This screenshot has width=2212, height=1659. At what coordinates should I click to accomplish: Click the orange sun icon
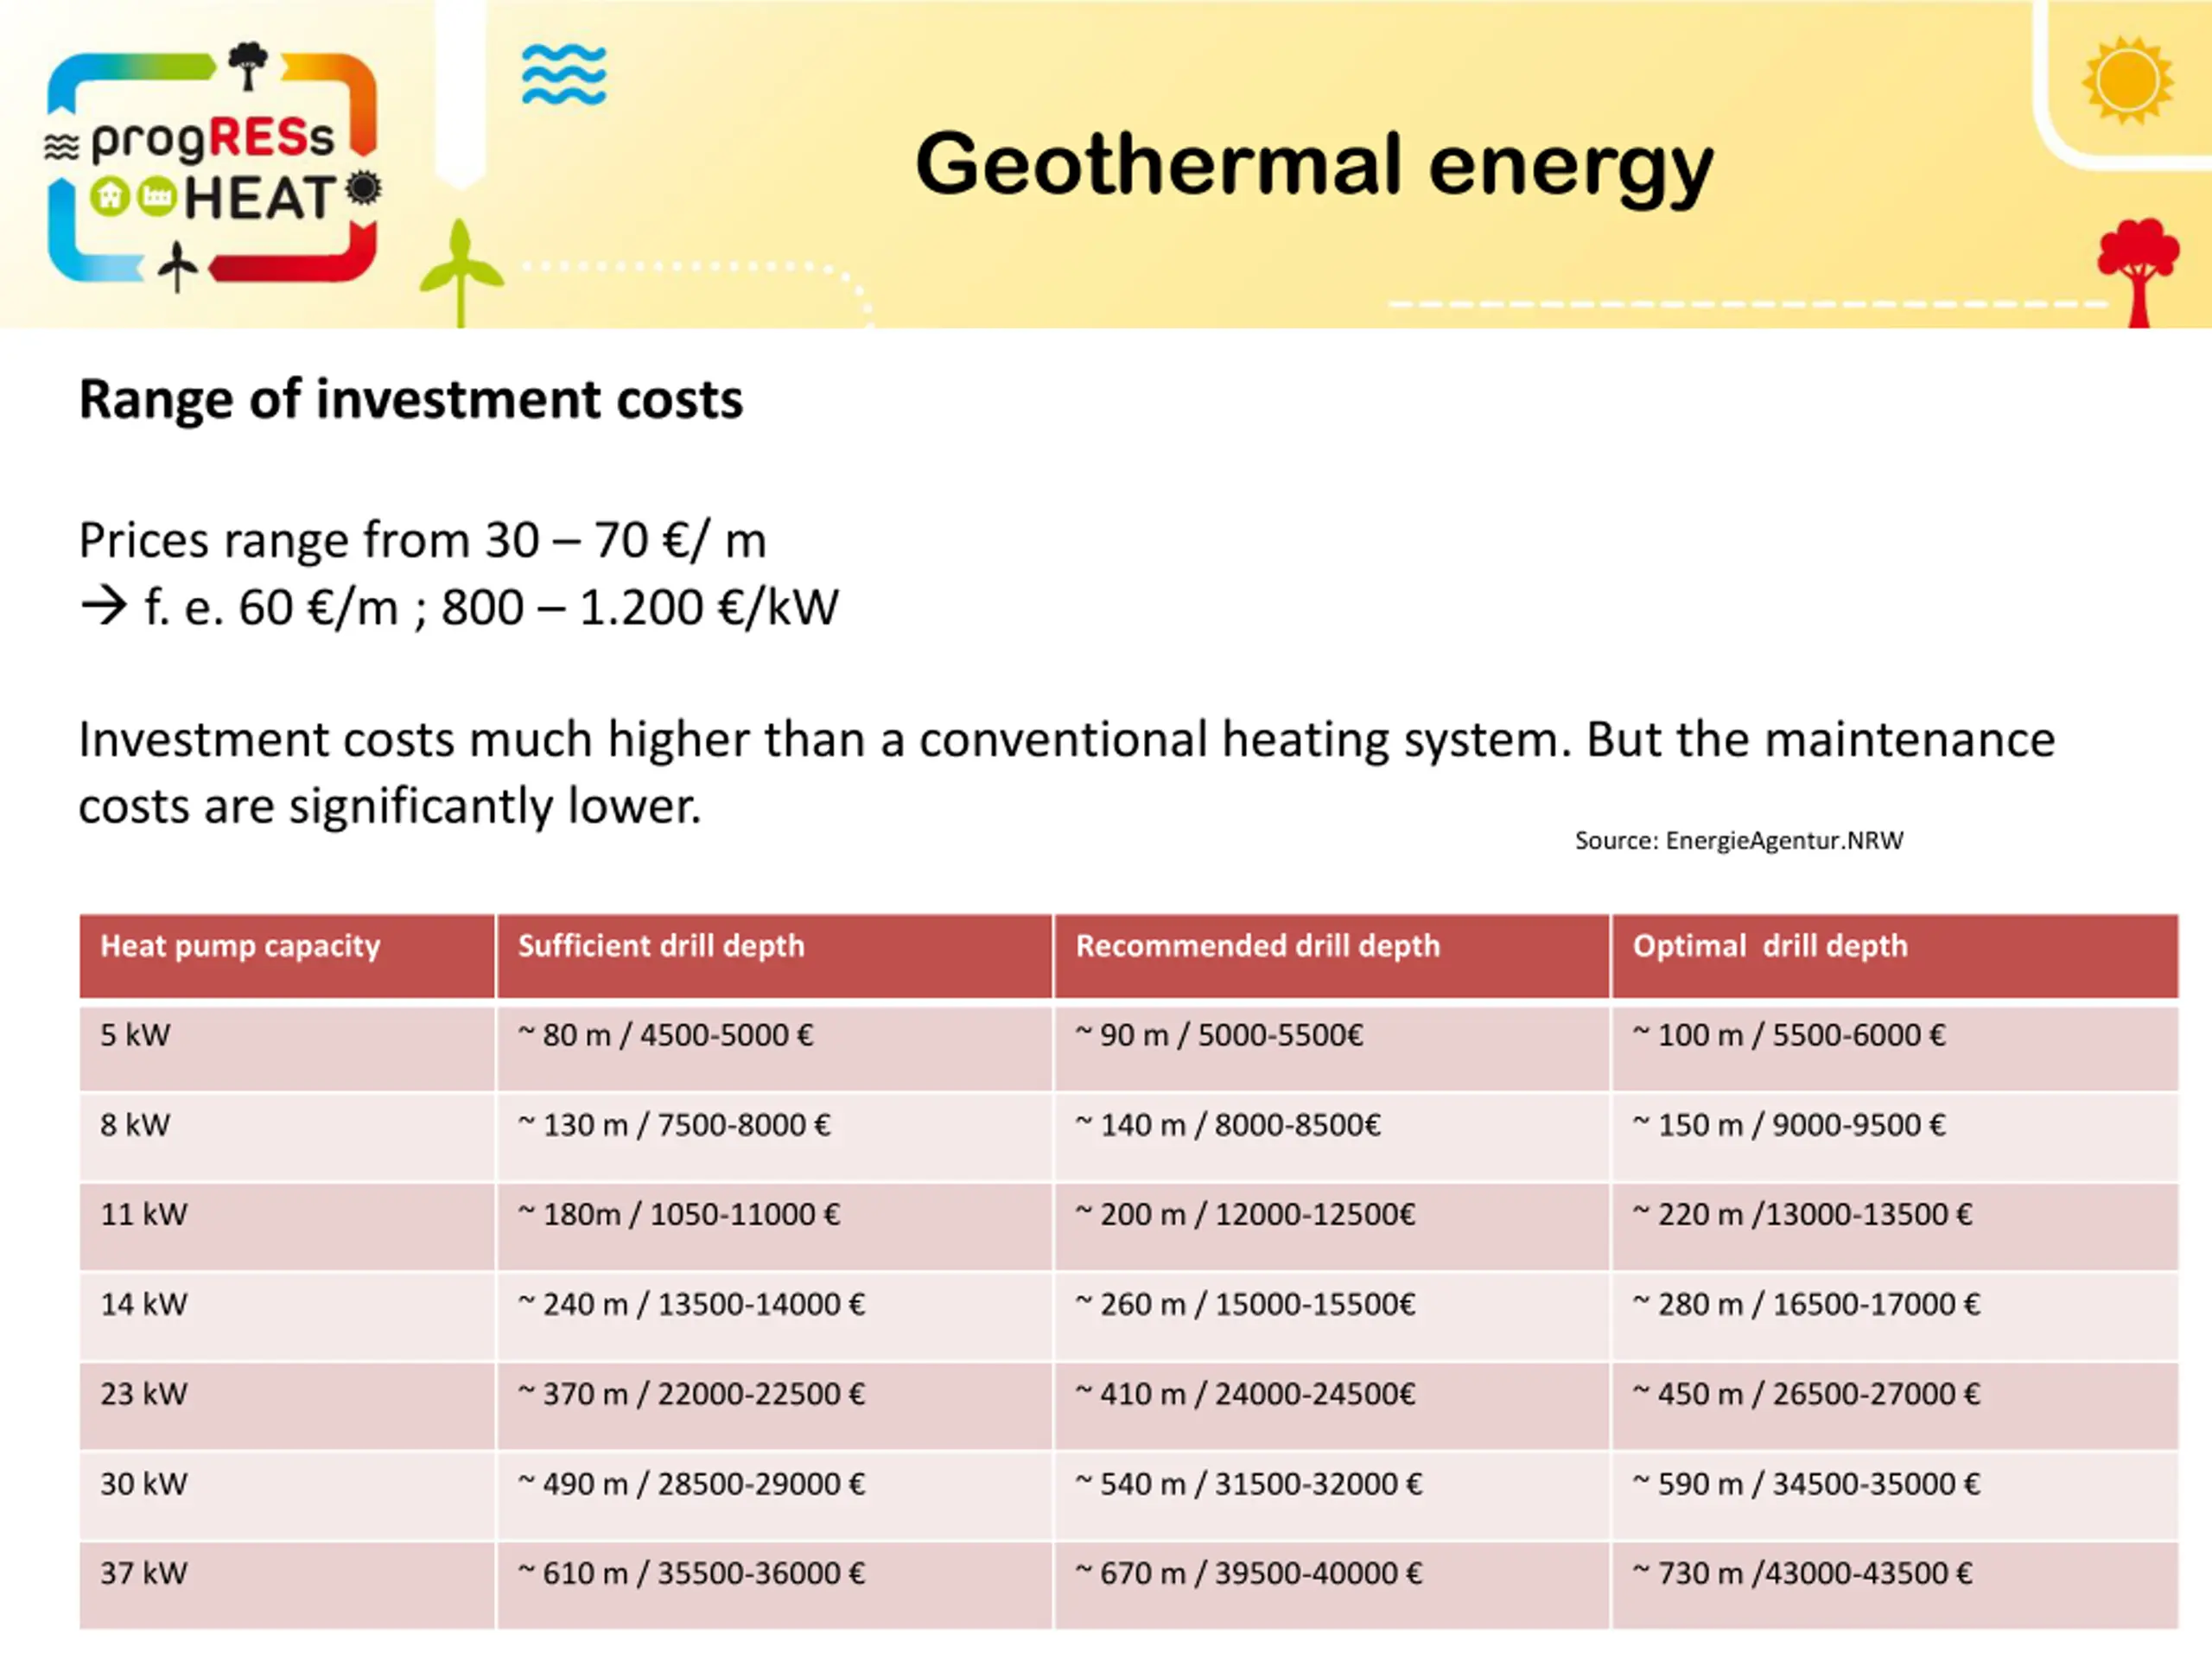2128,81
